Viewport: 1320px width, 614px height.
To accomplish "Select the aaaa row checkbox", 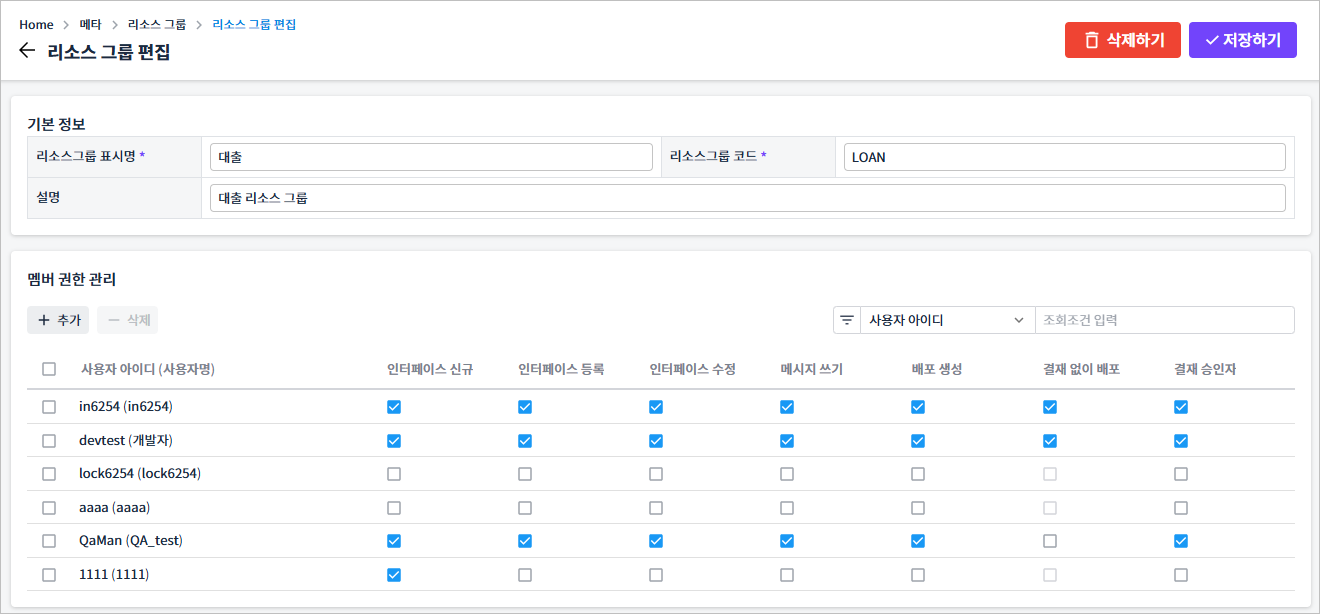I will click(x=49, y=508).
